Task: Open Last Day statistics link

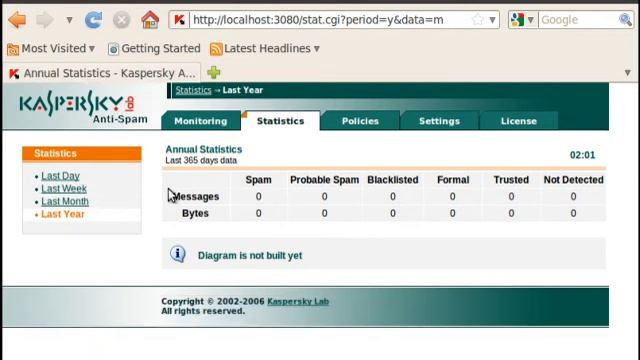Action: pos(60,176)
